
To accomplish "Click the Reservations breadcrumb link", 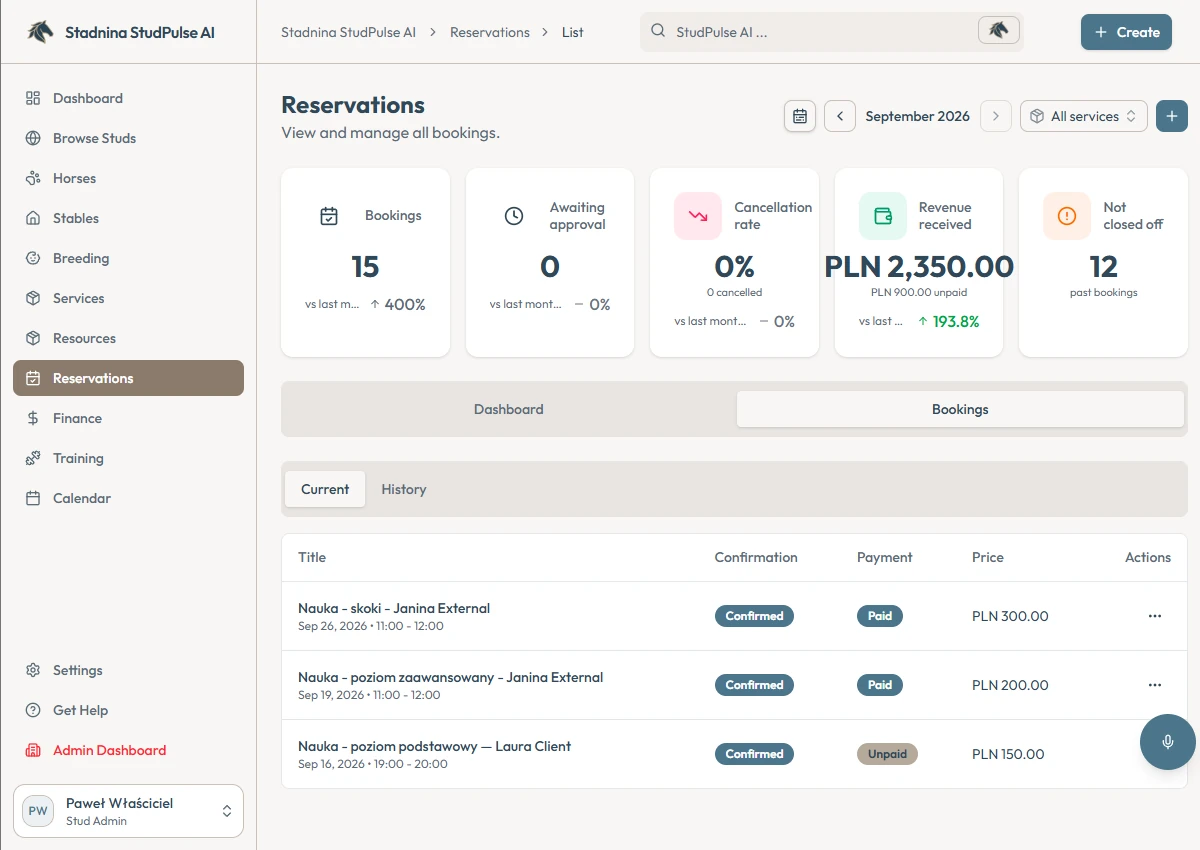I will coord(490,32).
